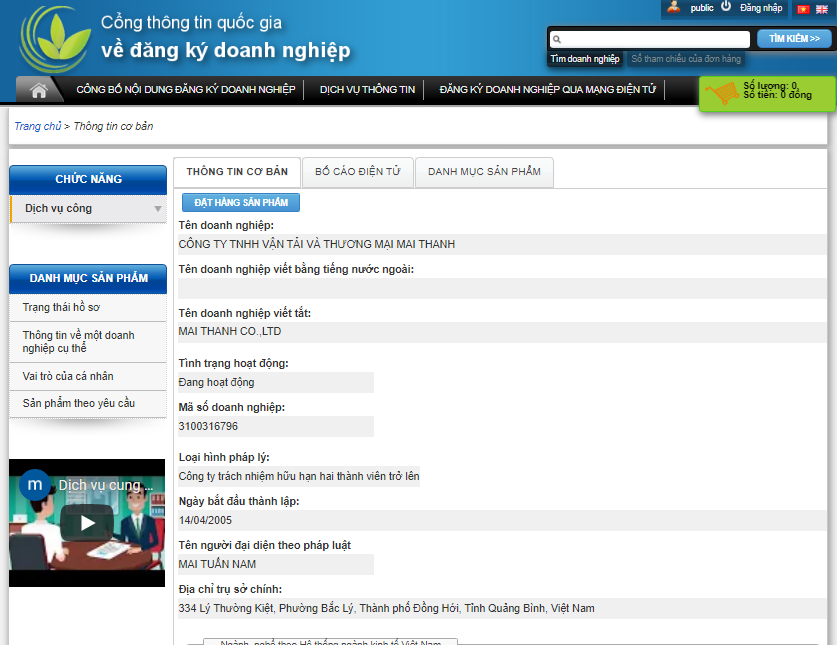
Task: Click the public user avatar icon
Action: (674, 7)
